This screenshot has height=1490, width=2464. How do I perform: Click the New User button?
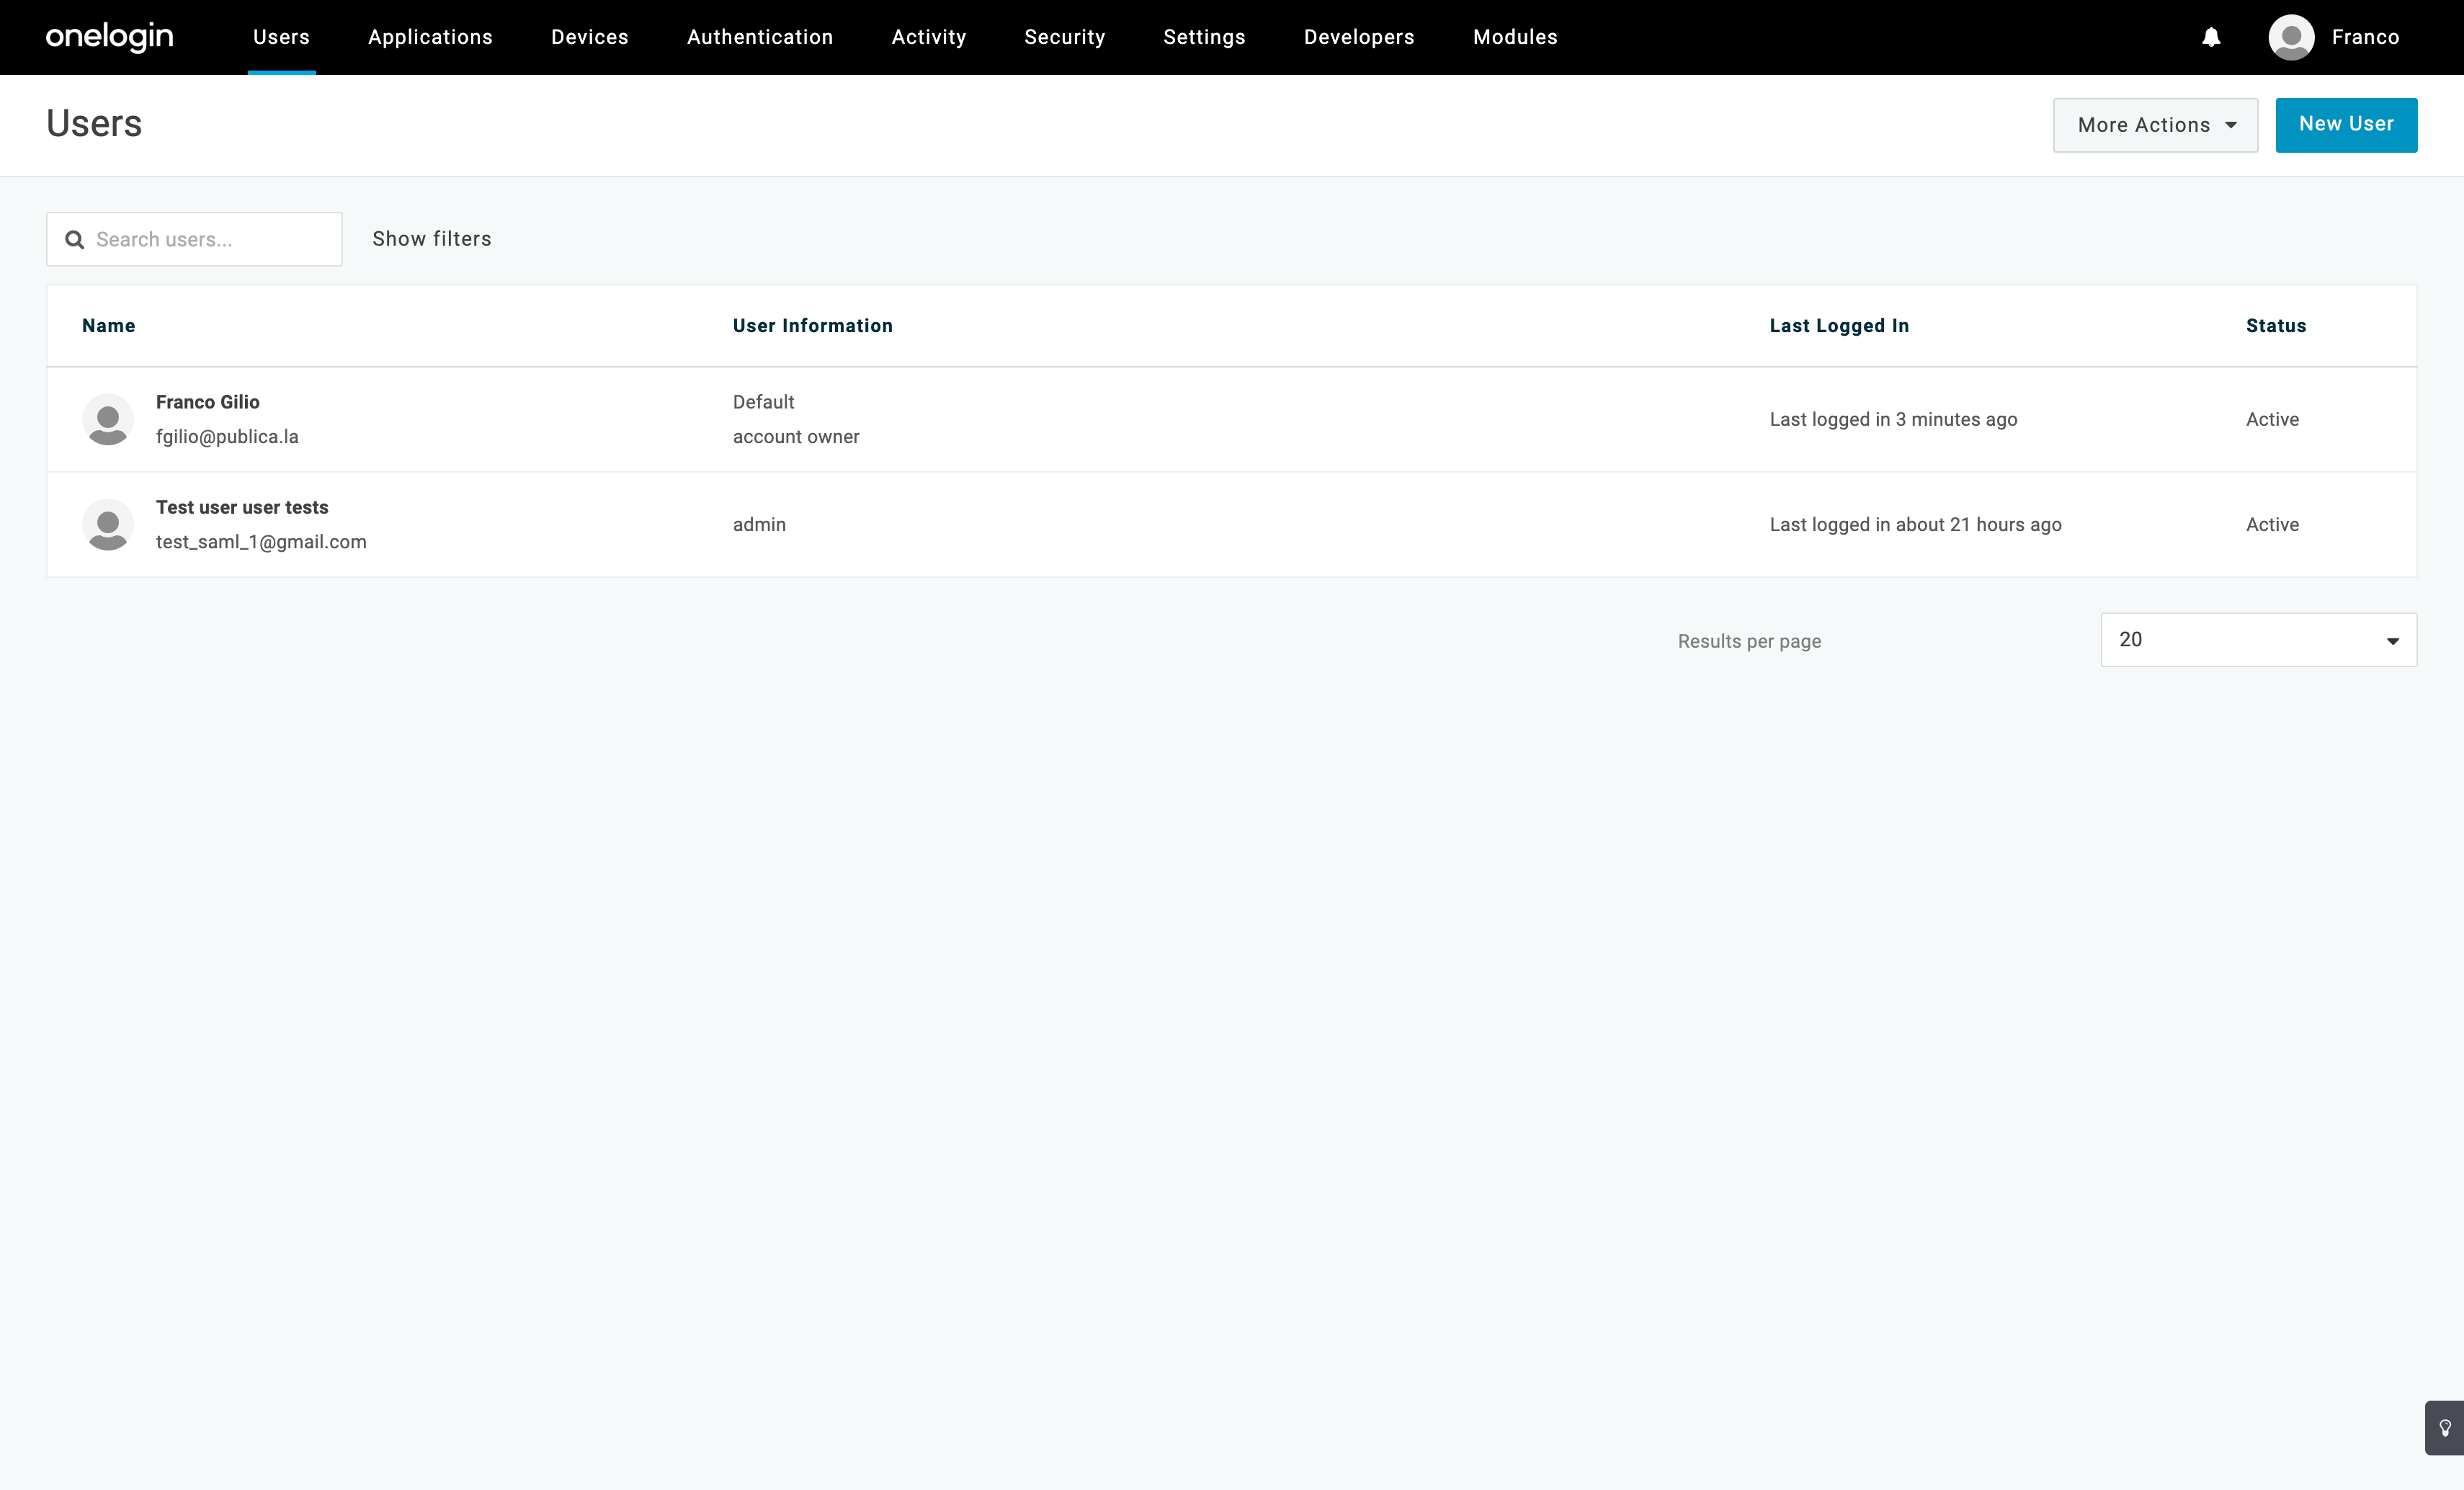pyautogui.click(x=2346, y=125)
